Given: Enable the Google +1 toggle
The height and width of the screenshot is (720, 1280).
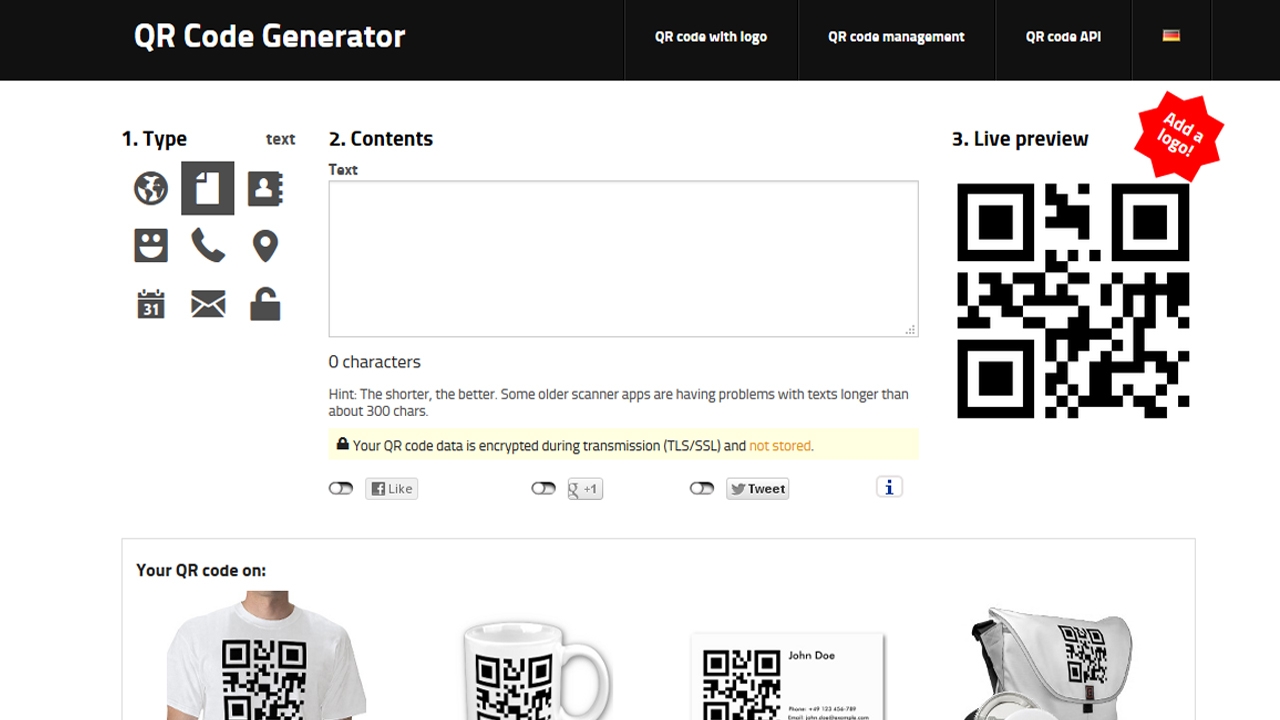Looking at the screenshot, I should tap(543, 488).
